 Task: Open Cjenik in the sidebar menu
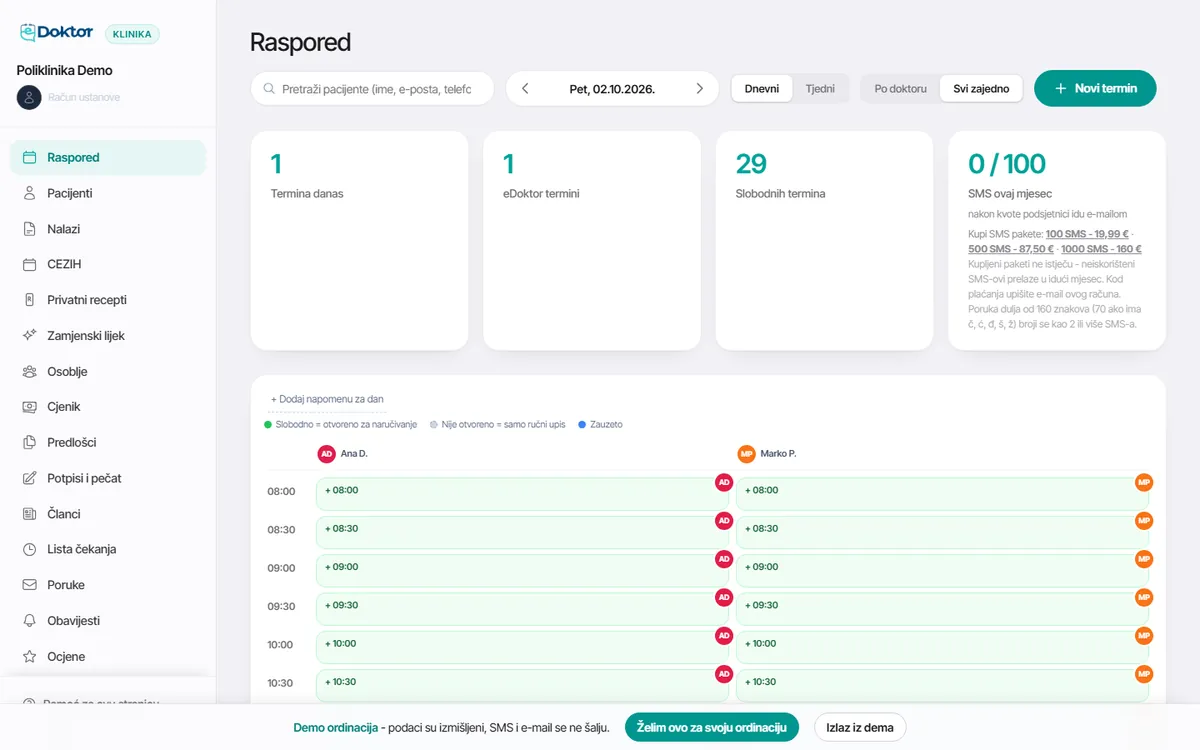click(x=108, y=407)
